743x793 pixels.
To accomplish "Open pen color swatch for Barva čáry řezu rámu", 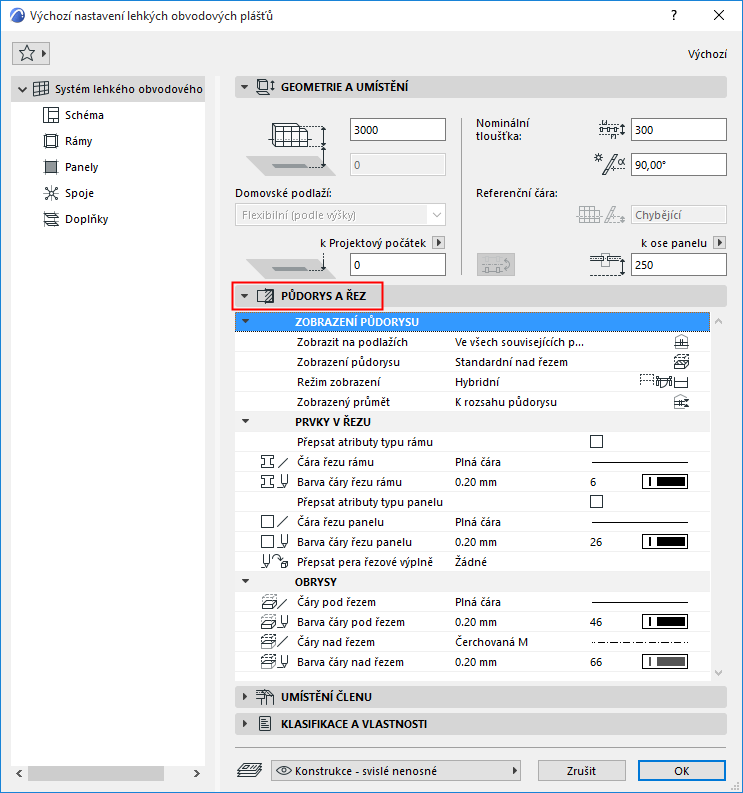I will tap(665, 481).
